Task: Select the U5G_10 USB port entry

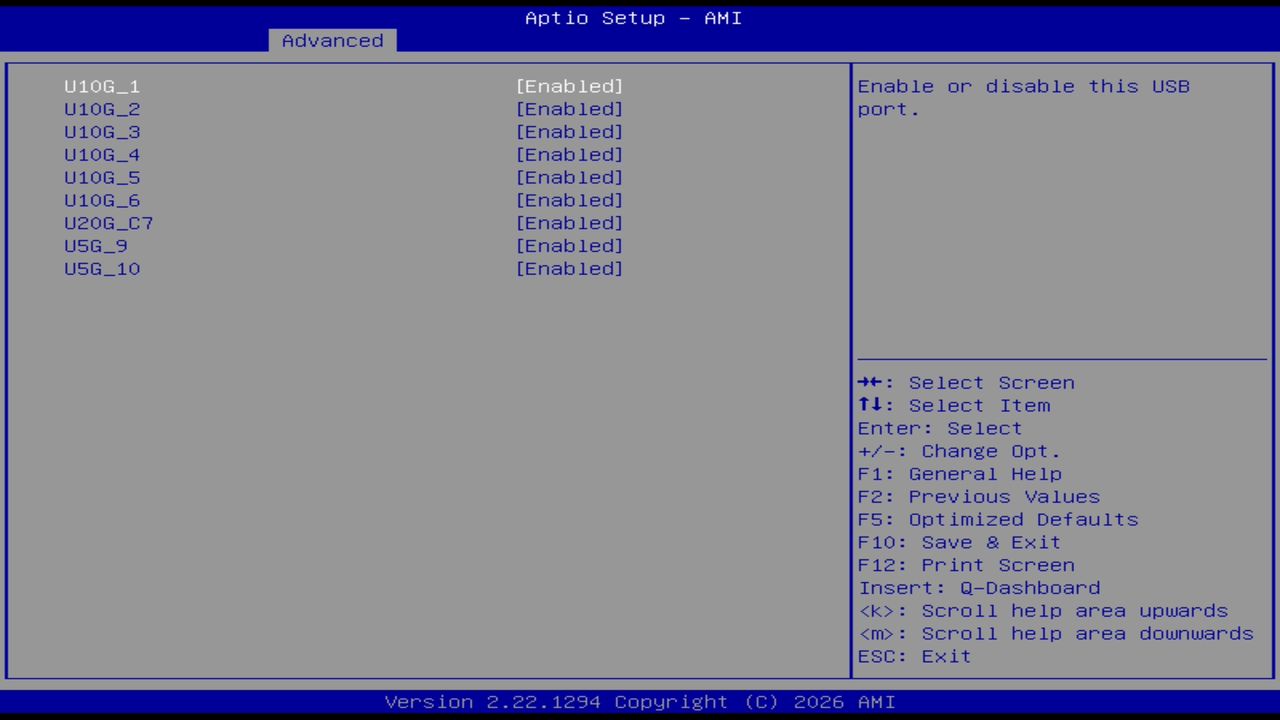Action: (101, 268)
